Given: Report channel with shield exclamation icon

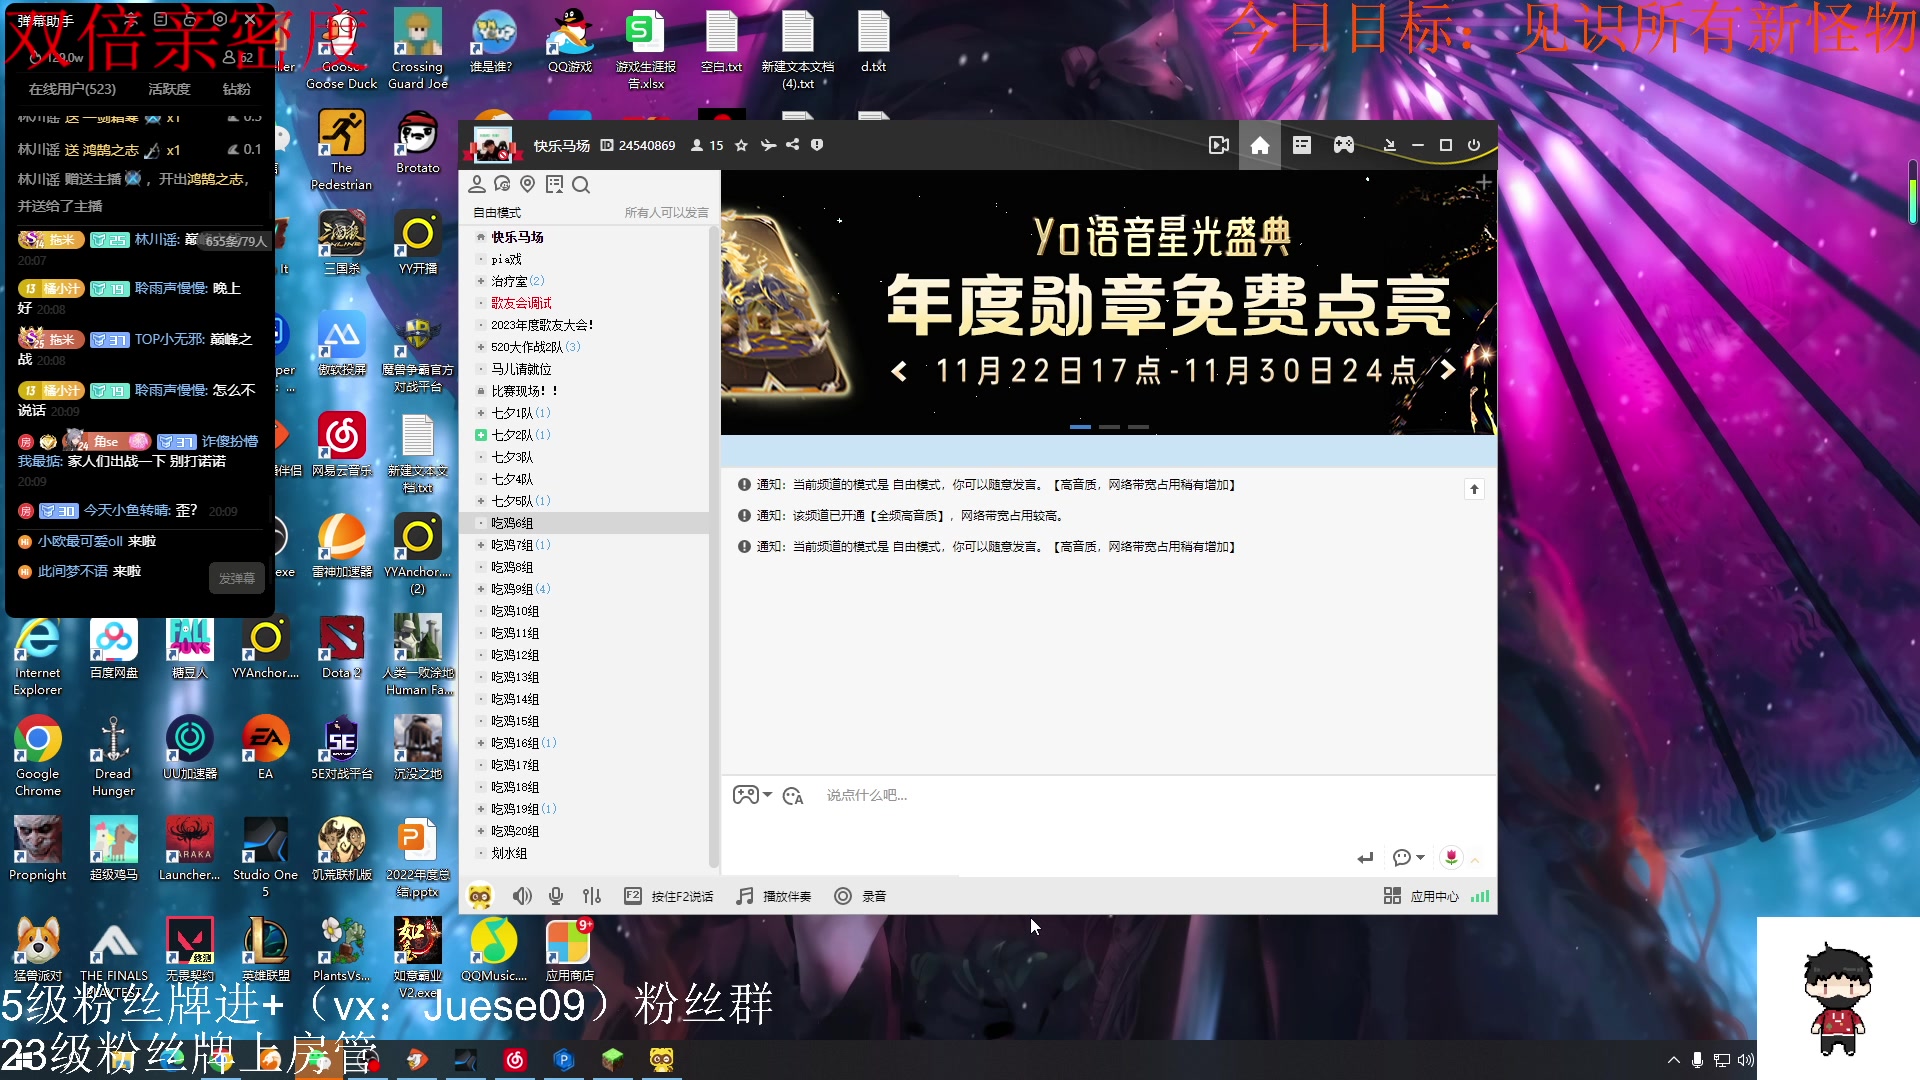Looking at the screenshot, I should point(817,145).
